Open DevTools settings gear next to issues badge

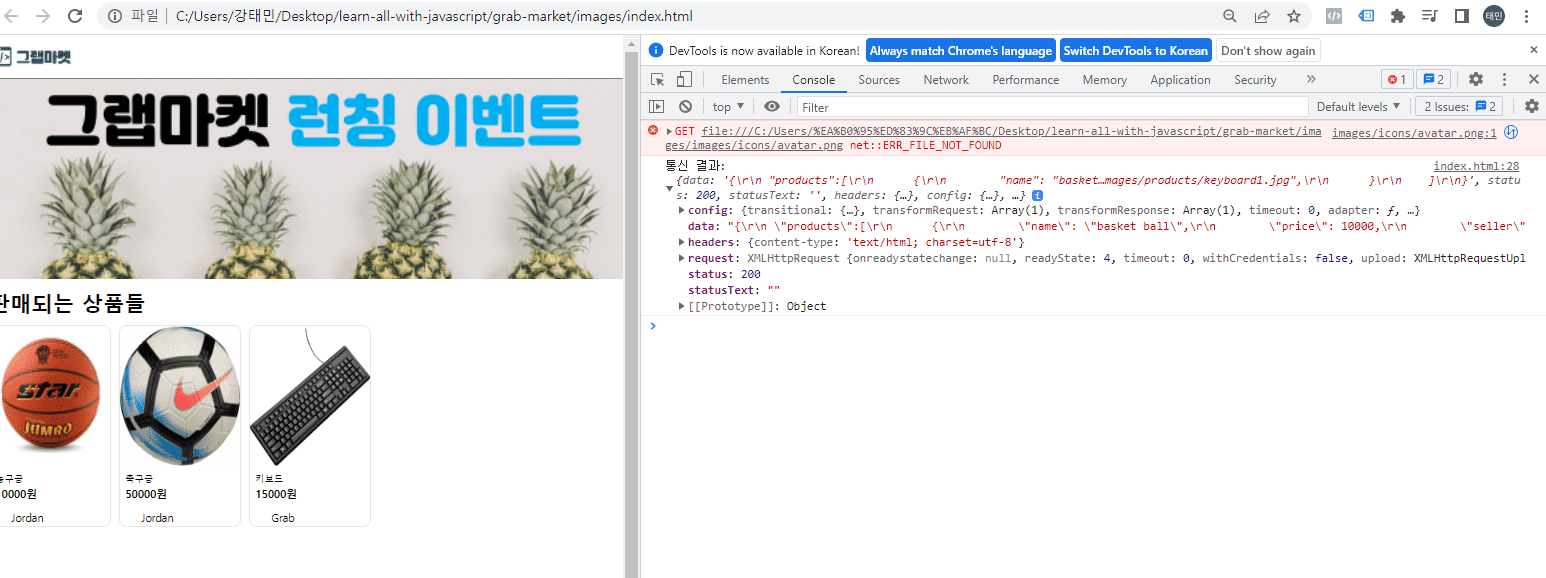(1476, 79)
